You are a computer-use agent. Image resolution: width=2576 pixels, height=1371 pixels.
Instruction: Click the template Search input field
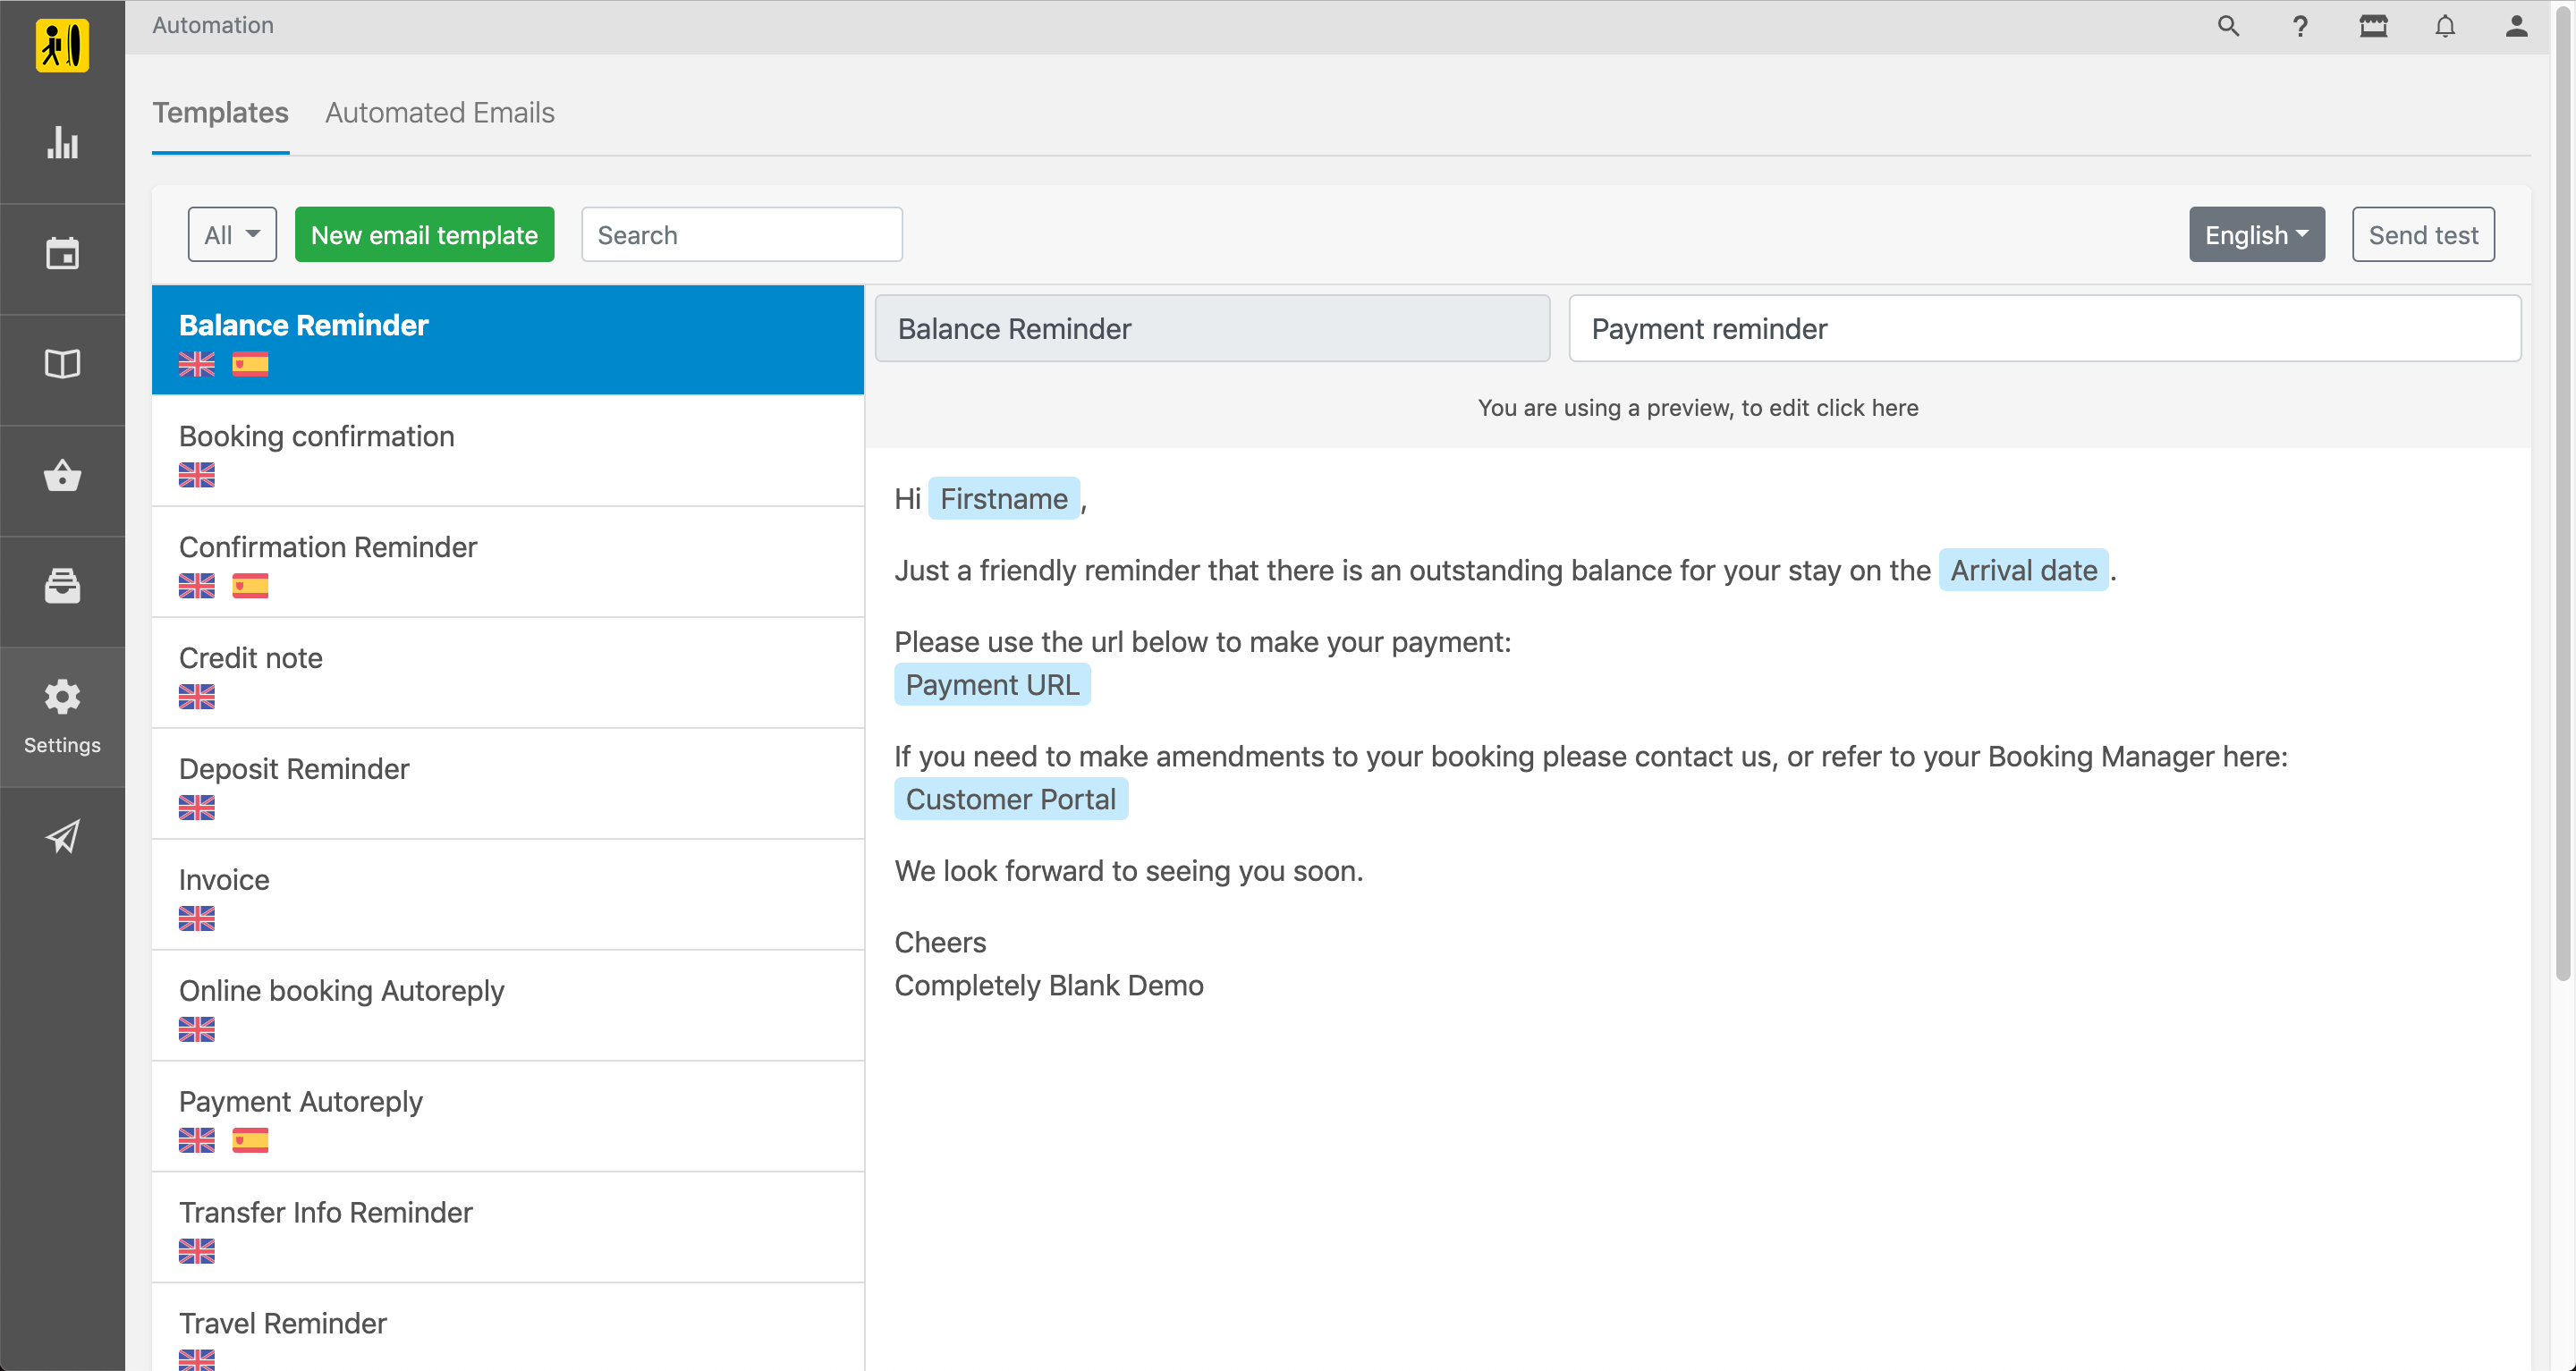(741, 235)
